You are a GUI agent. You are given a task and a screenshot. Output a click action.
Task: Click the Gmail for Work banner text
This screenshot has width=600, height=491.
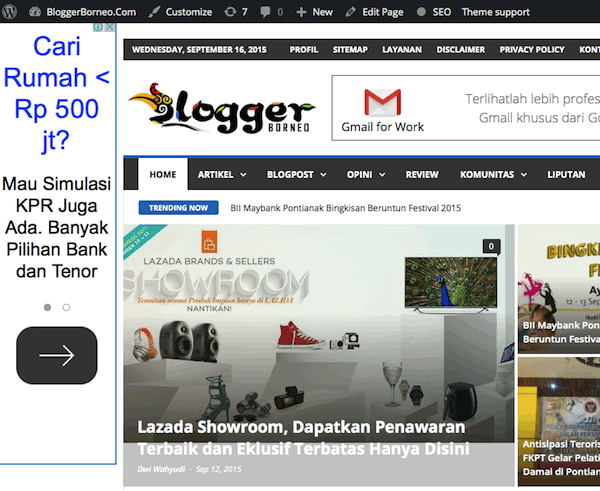pyautogui.click(x=383, y=127)
